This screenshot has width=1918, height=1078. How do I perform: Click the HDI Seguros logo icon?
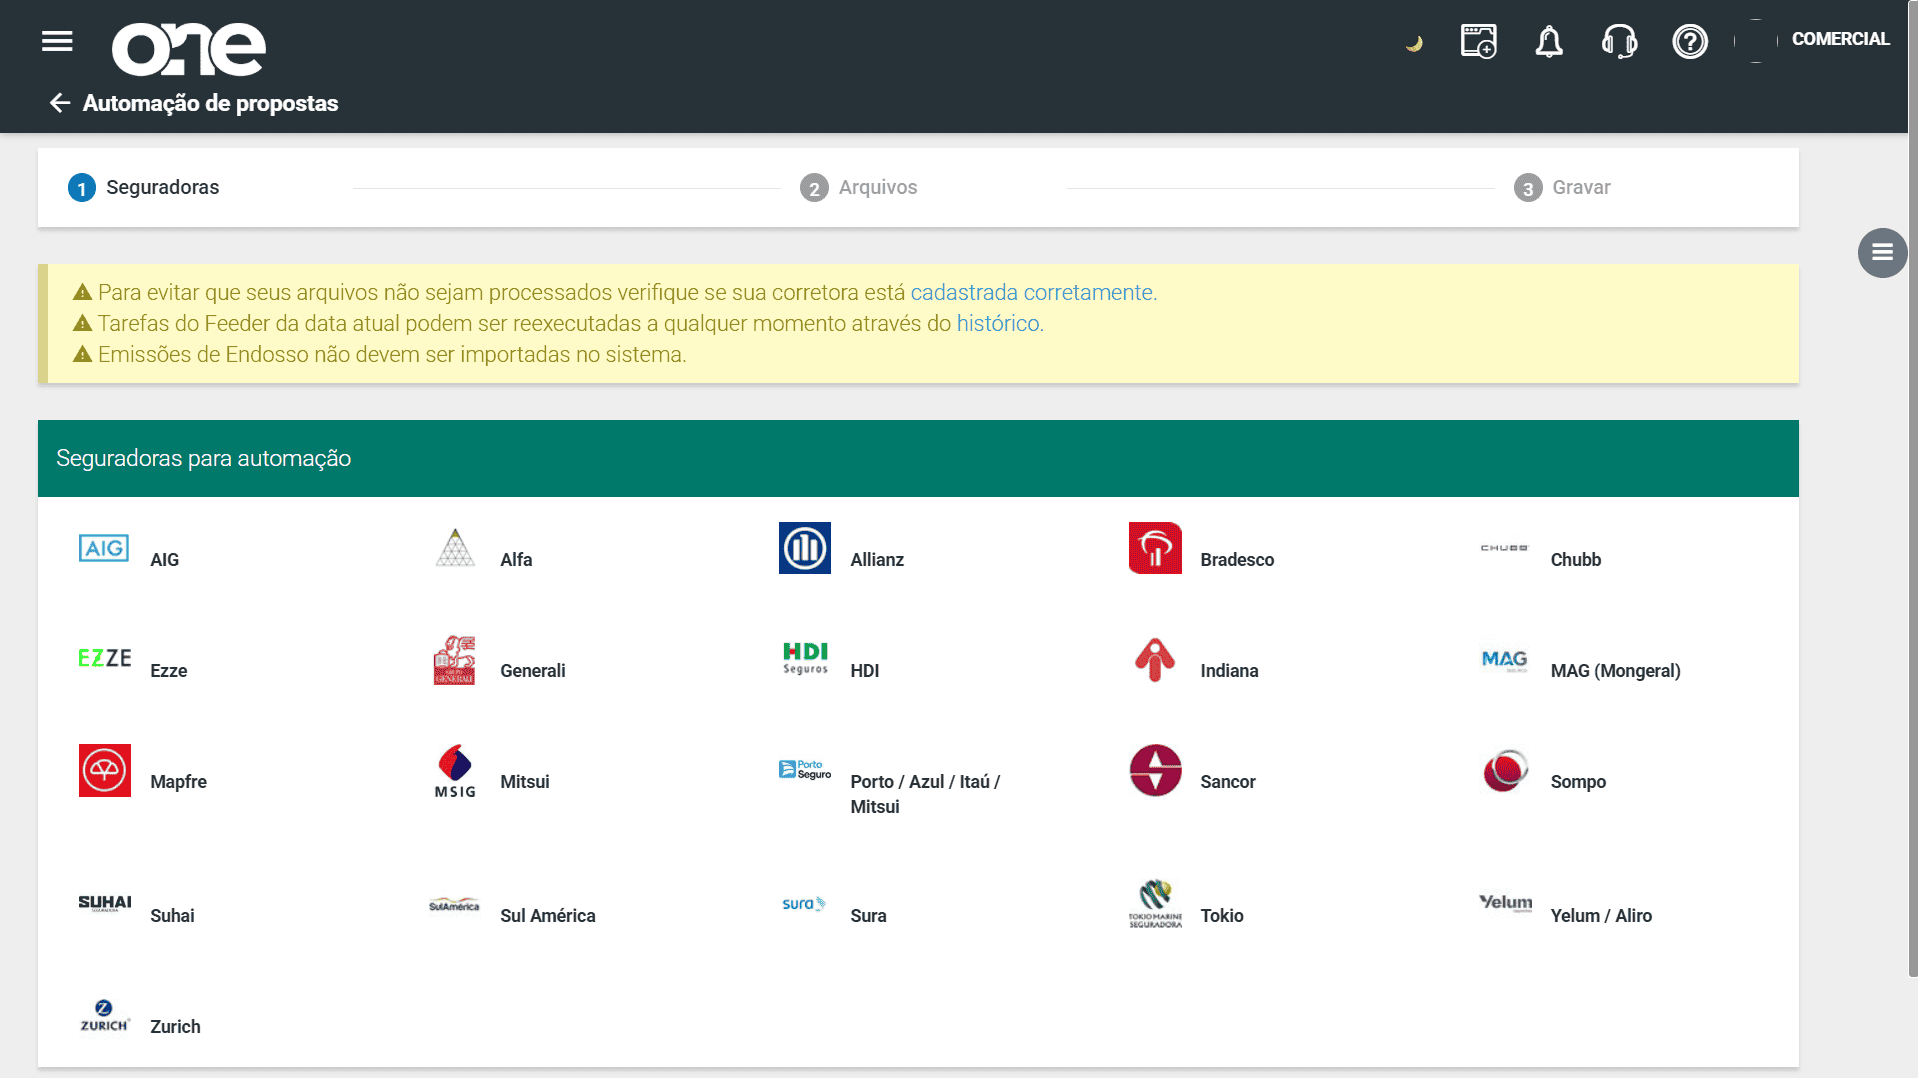(805, 659)
